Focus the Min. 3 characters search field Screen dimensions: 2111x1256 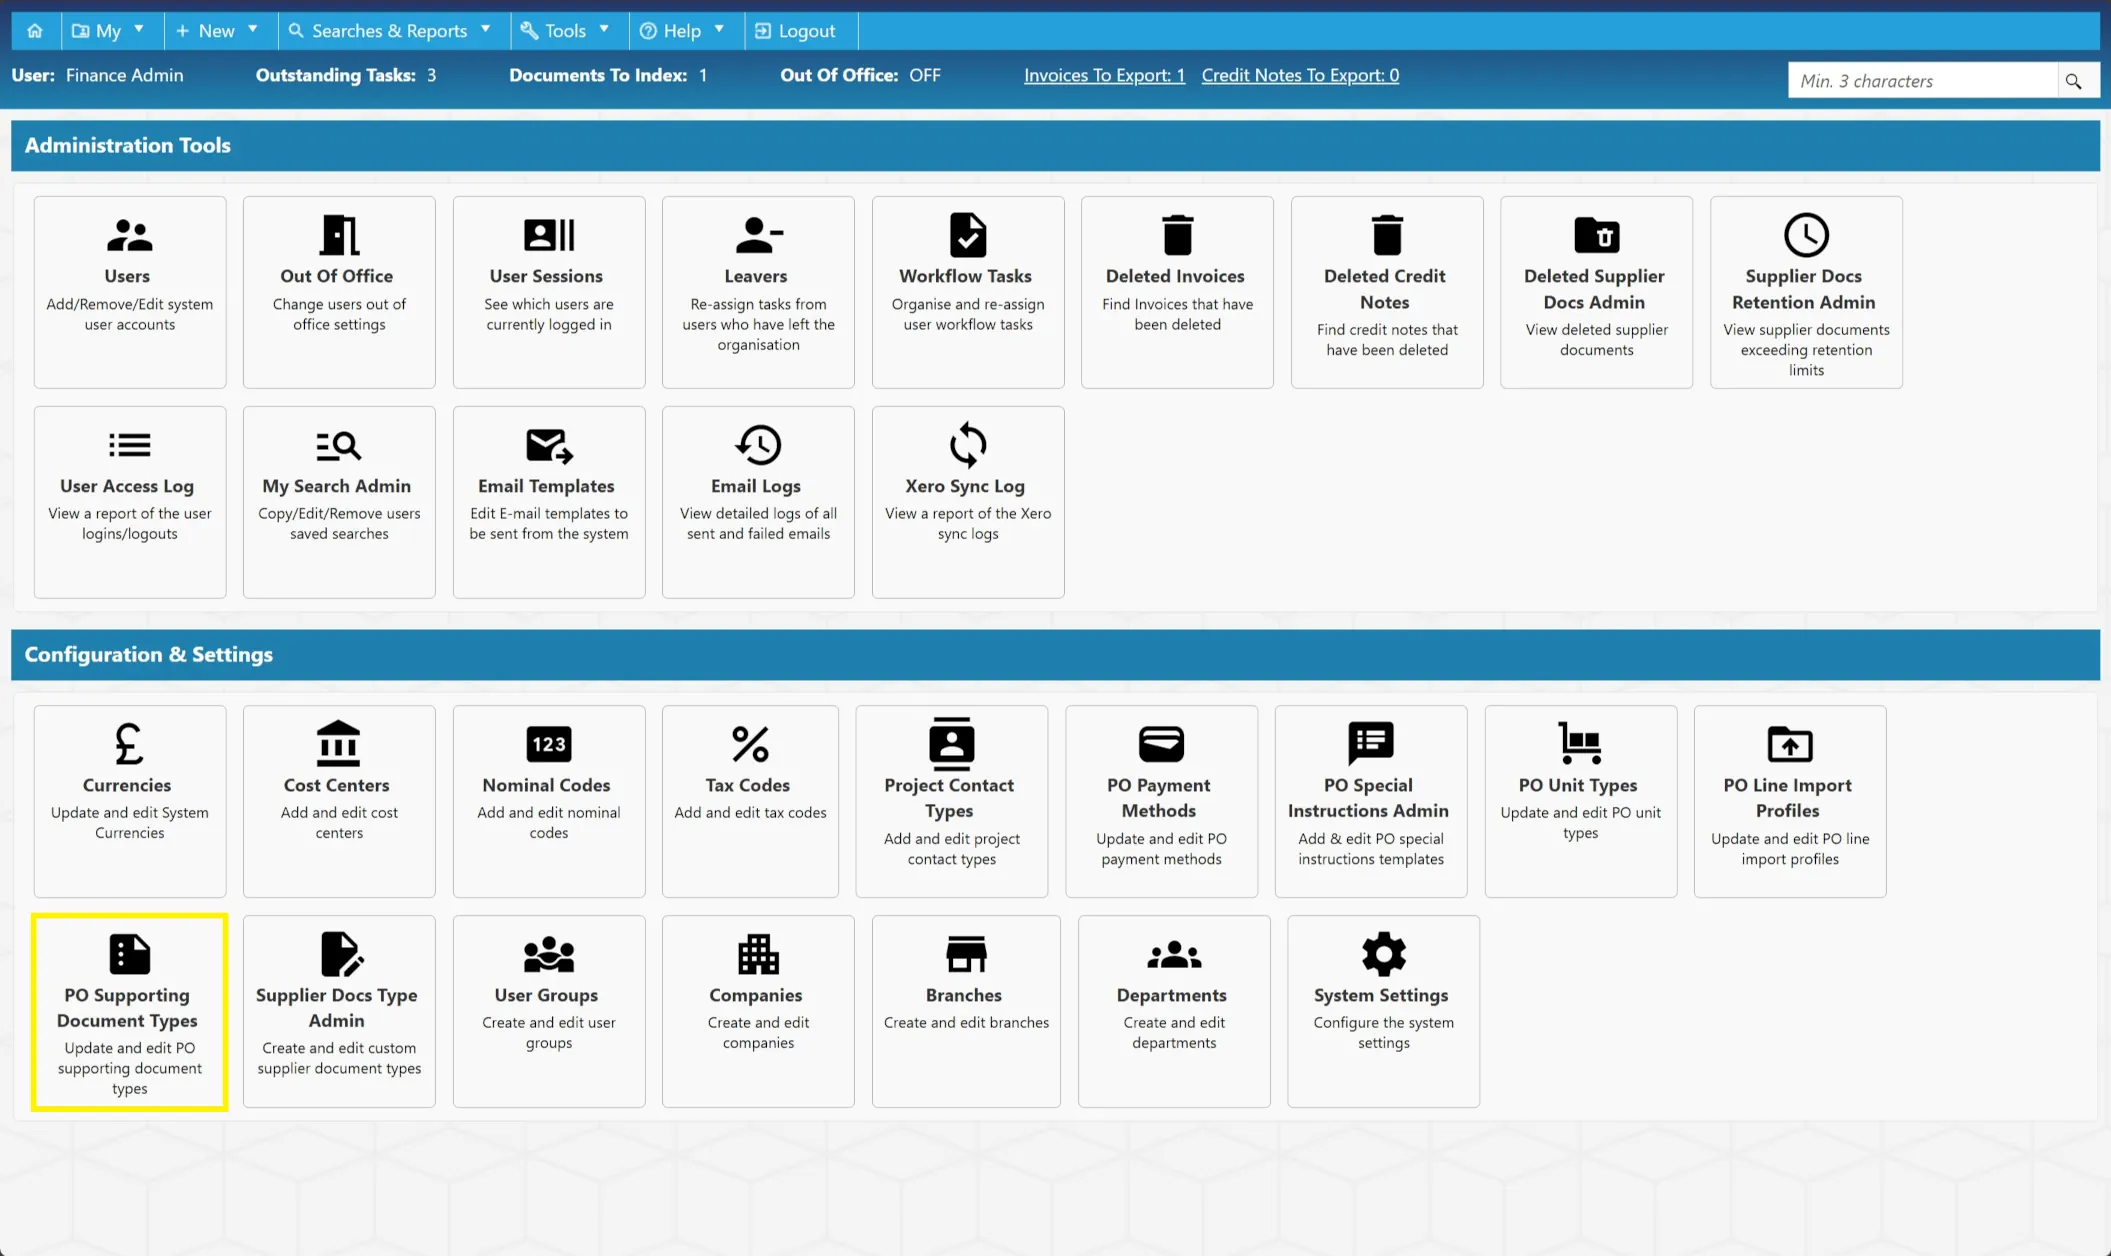[1923, 81]
